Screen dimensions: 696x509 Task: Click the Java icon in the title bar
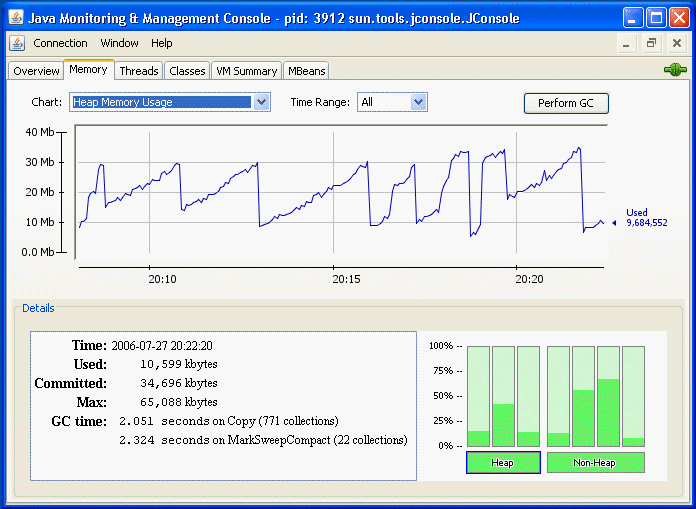17,18
